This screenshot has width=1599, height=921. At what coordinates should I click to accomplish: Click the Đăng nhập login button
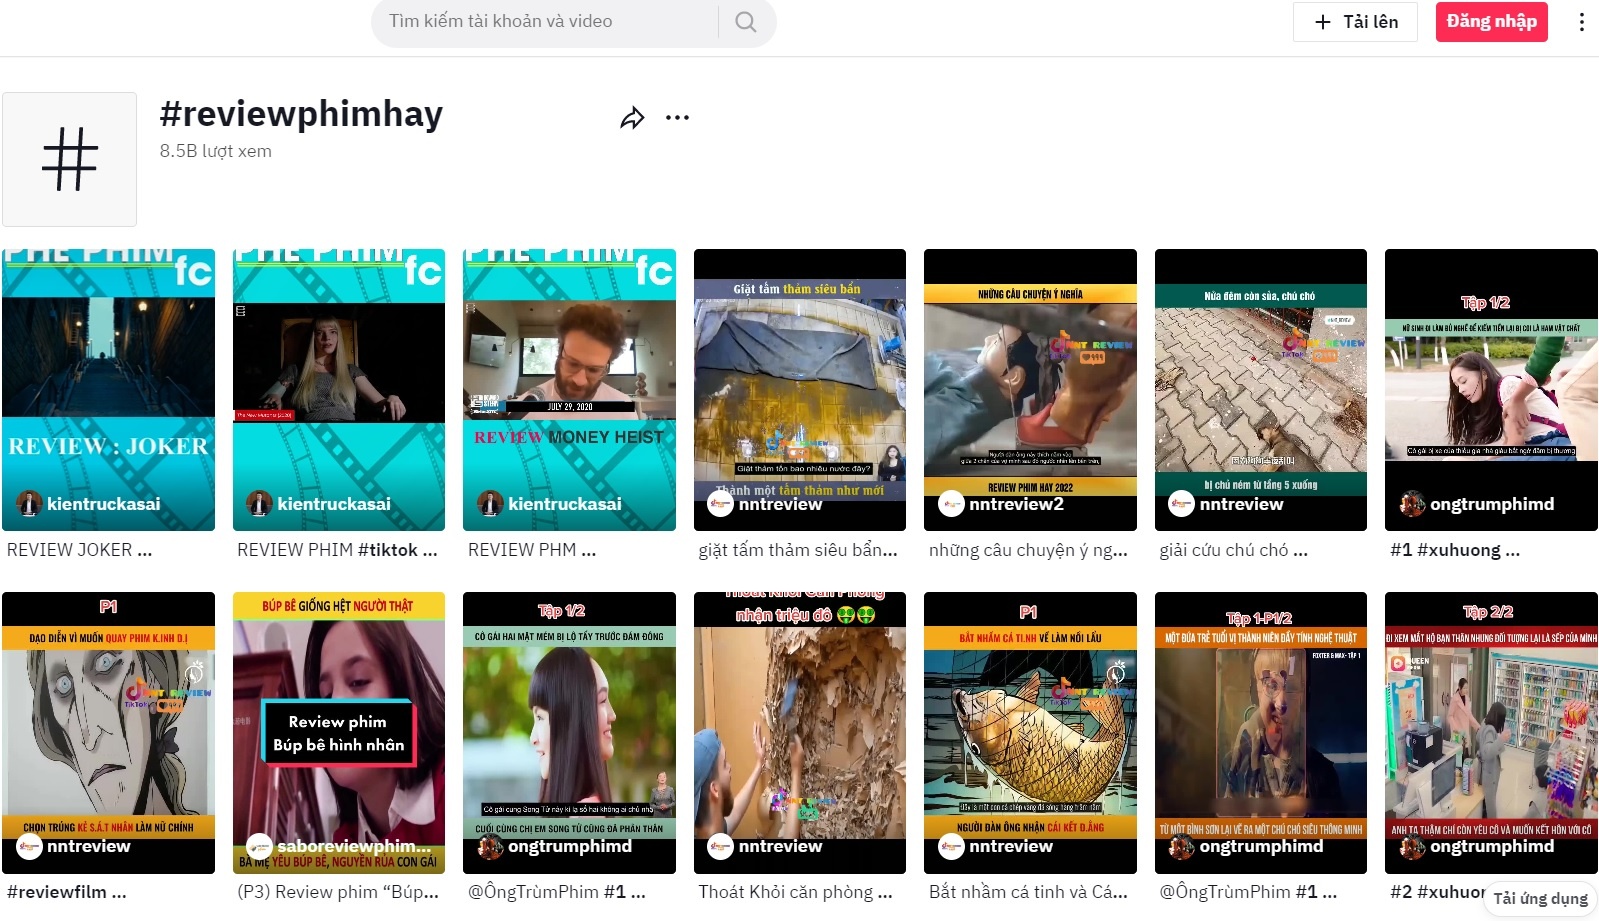pos(1491,22)
